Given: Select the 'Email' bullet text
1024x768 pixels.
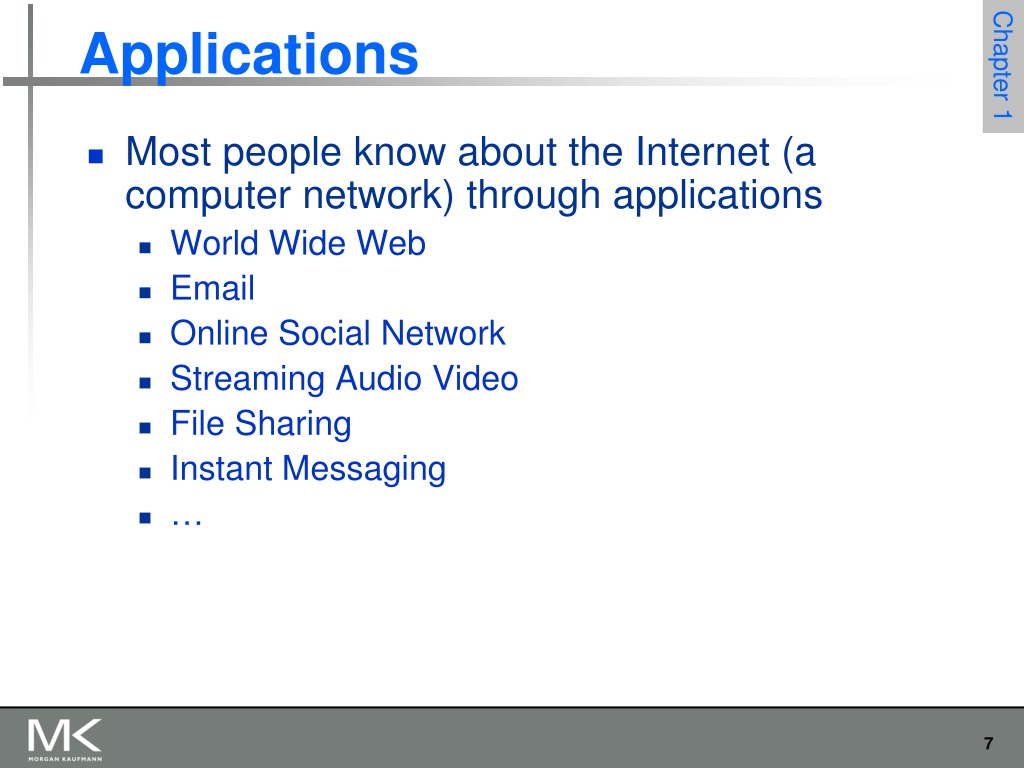Looking at the screenshot, I should point(212,288).
